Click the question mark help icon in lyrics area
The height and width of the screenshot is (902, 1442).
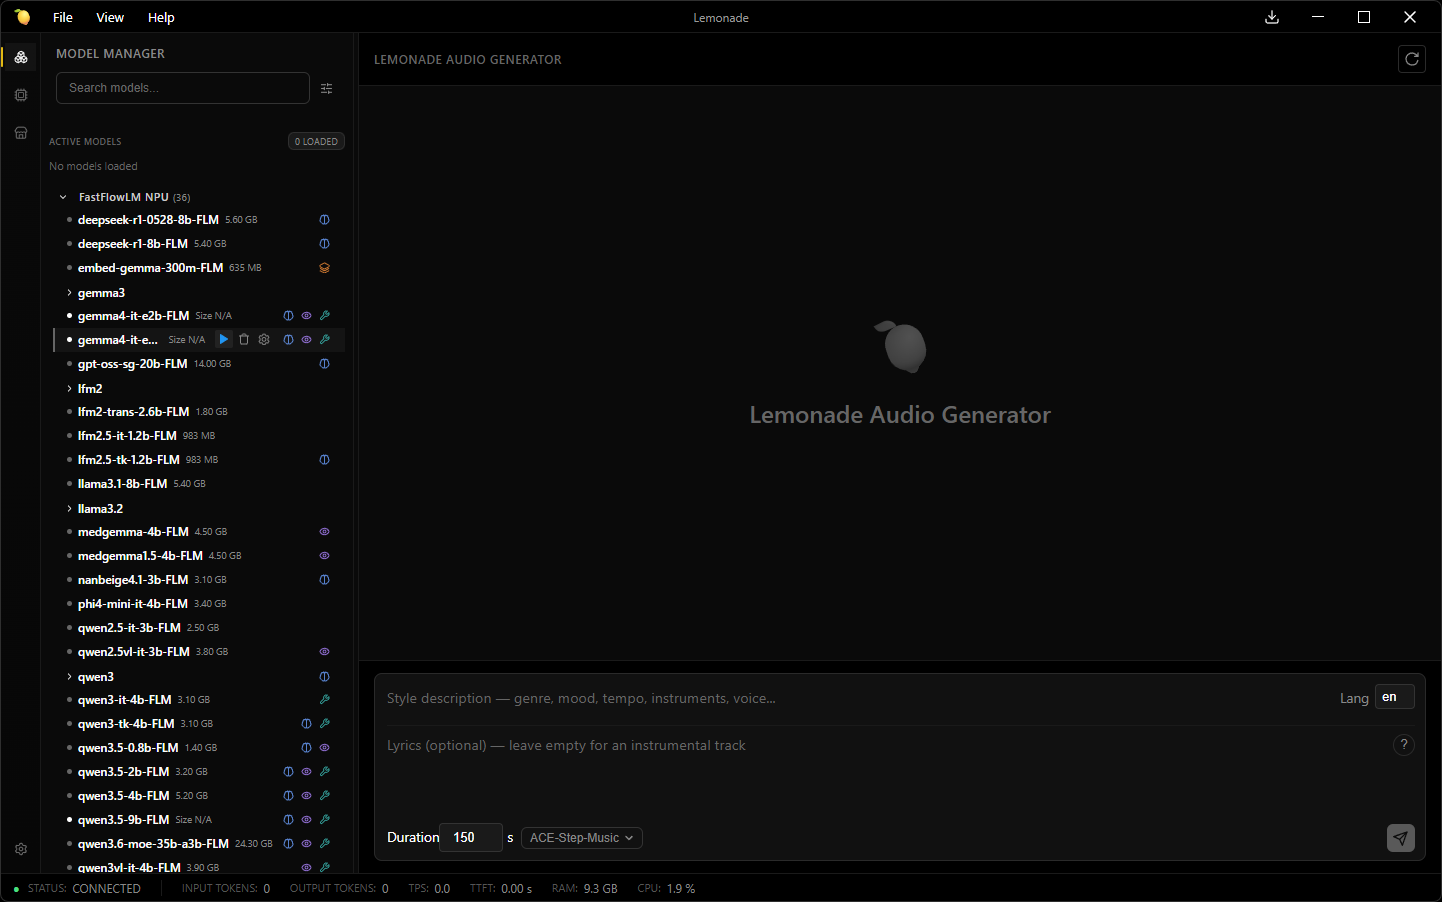pos(1404,745)
